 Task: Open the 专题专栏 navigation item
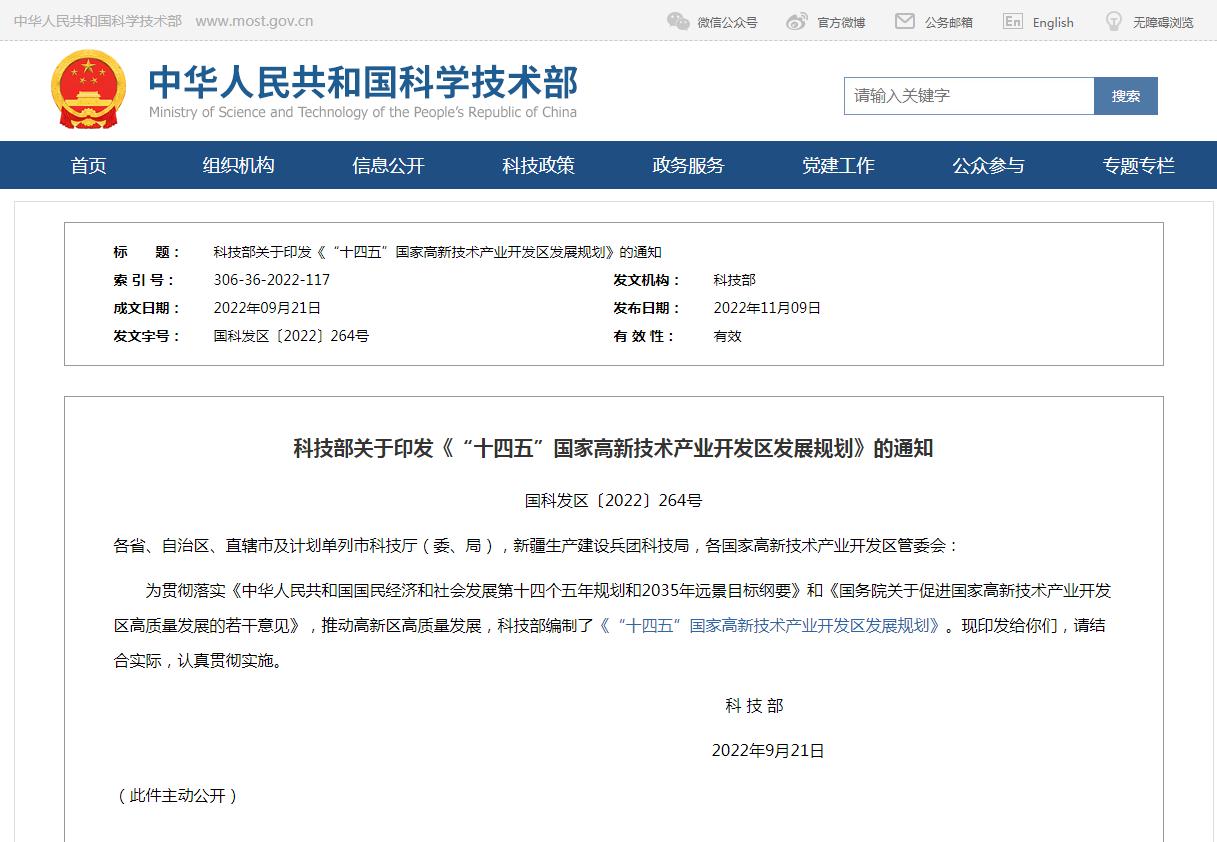tap(1138, 166)
